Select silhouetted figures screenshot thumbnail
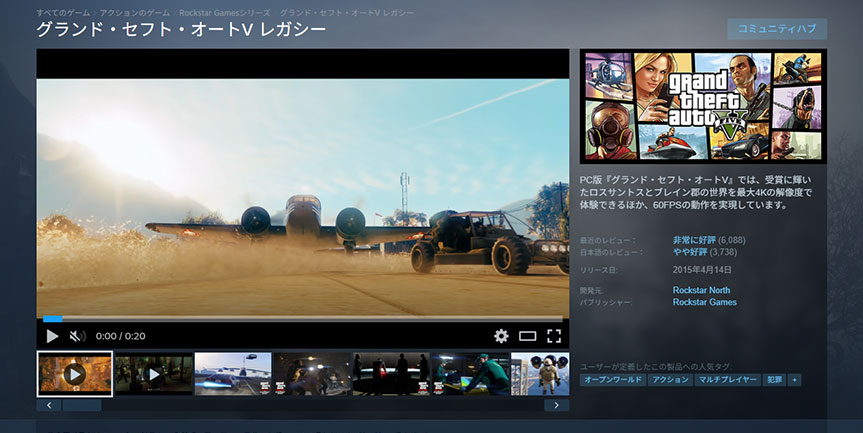This screenshot has width=863, height=433. 391,374
